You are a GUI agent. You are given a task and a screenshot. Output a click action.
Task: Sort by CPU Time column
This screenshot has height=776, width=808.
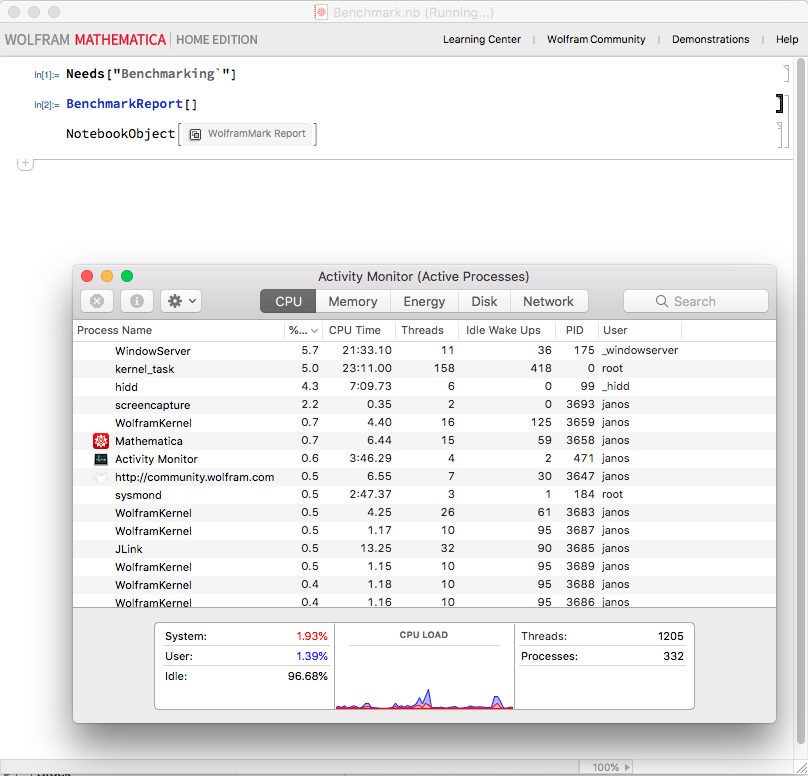coord(359,330)
